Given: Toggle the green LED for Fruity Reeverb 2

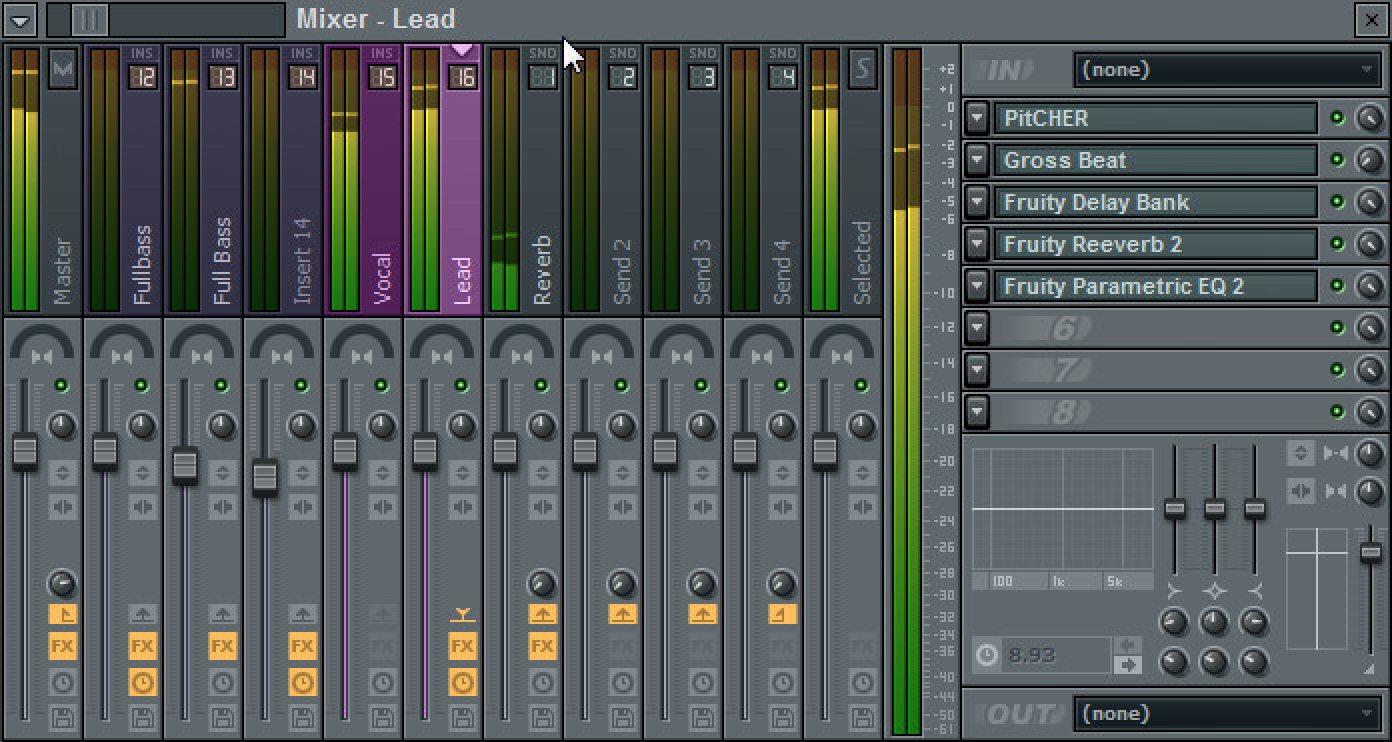Looking at the screenshot, I should 1337,244.
